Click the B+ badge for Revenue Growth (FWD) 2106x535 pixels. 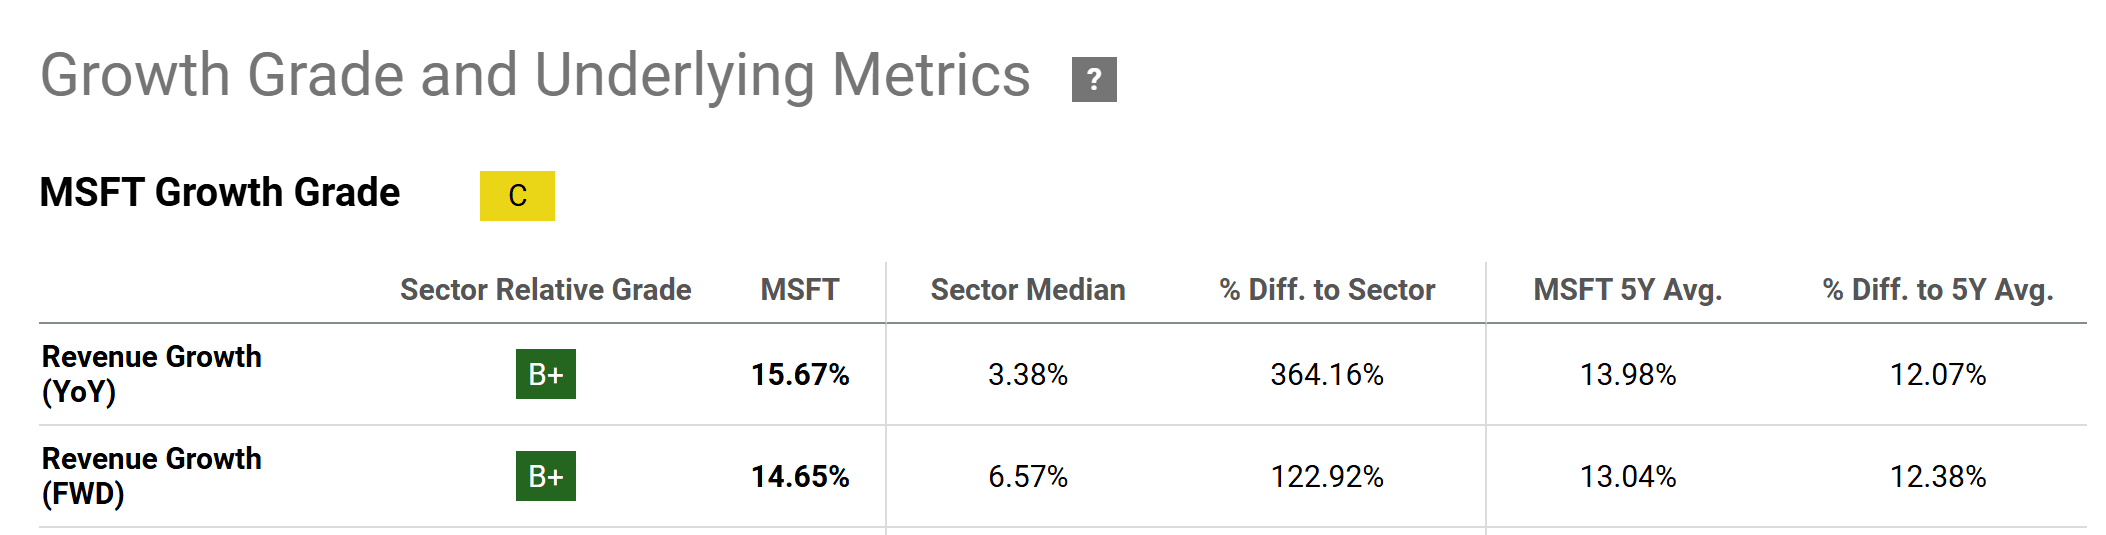pyautogui.click(x=545, y=476)
